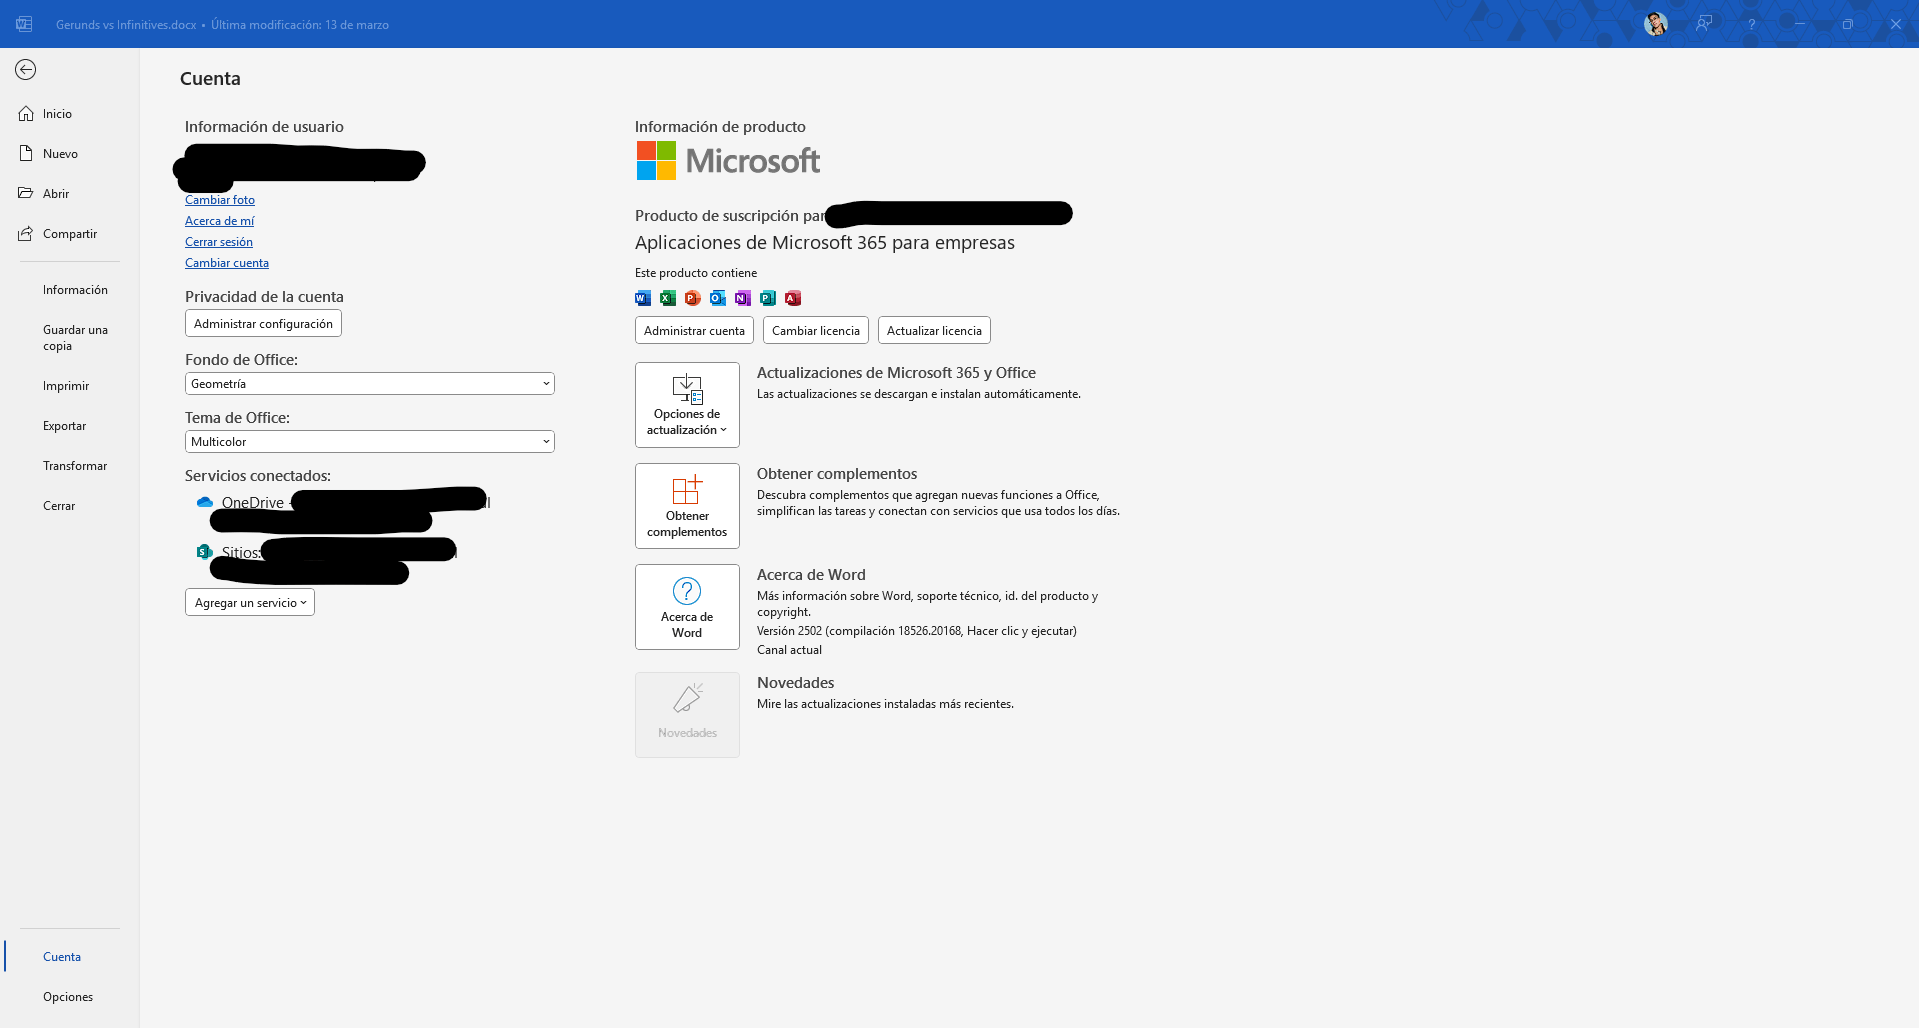Viewport: 1919px width, 1028px height.
Task: Click the Servicios conectados heading
Action: [x=258, y=476]
